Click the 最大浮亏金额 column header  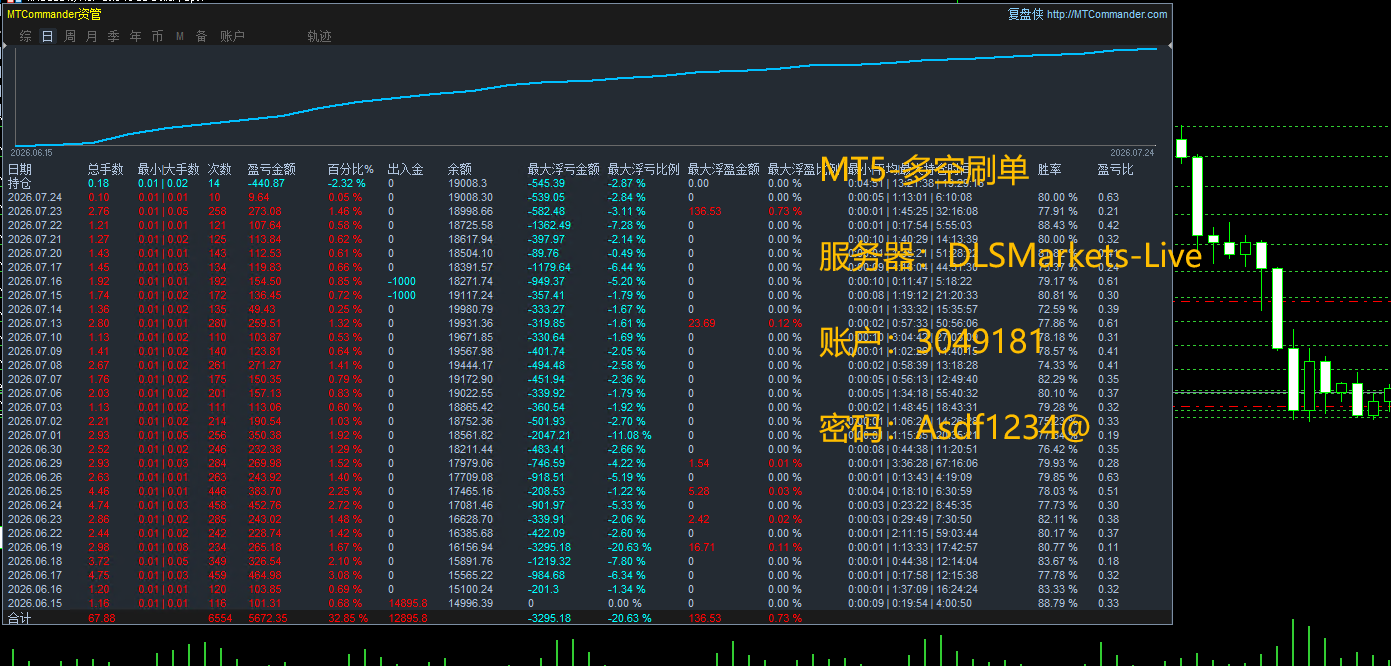coord(564,169)
